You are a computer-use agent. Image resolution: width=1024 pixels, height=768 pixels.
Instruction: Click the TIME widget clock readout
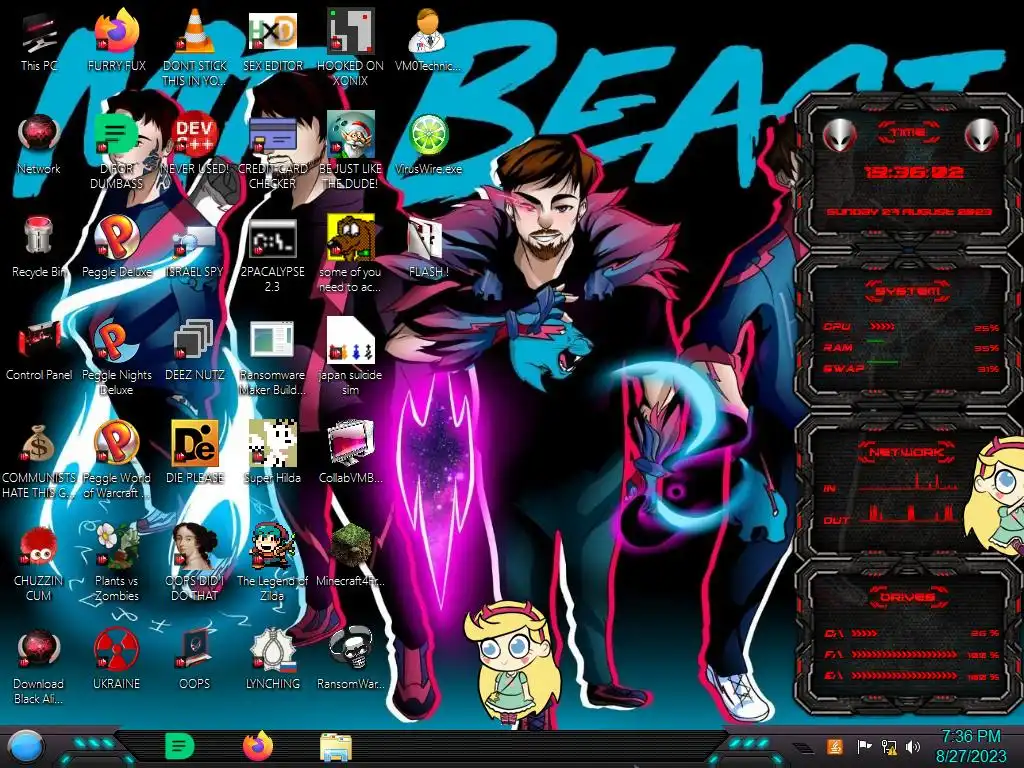click(x=914, y=172)
